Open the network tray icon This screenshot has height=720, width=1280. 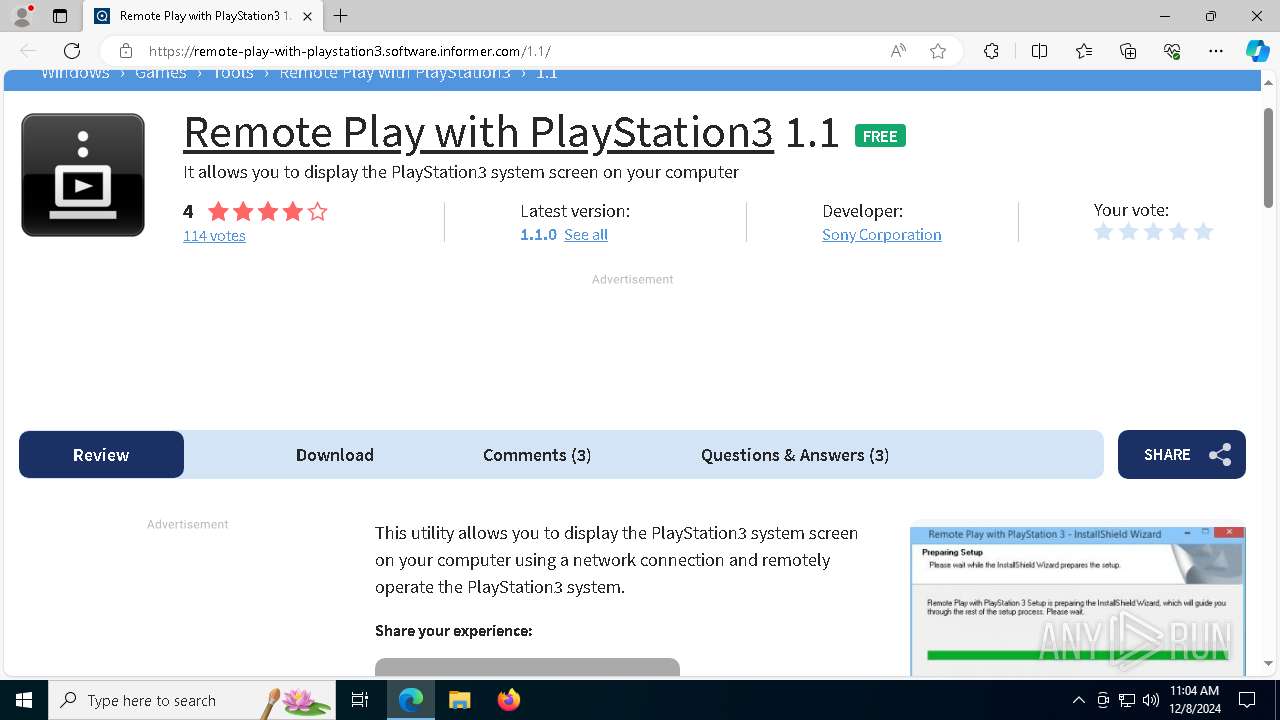pos(1127,700)
